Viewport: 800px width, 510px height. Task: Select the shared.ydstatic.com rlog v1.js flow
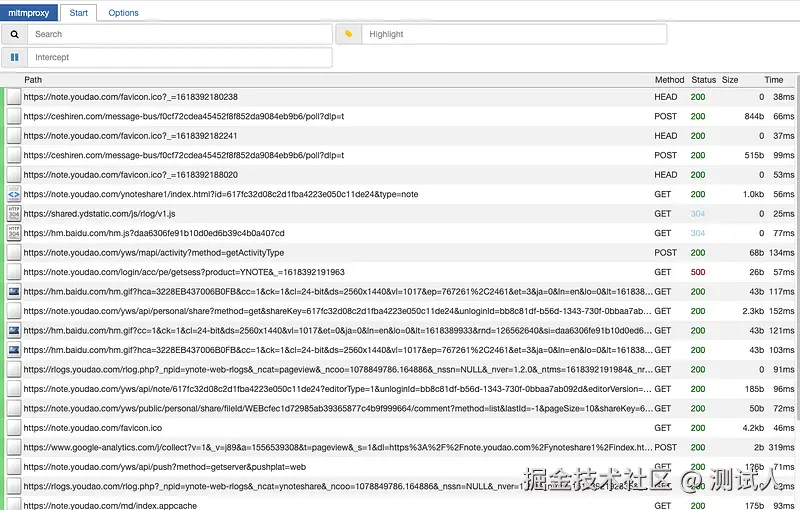(400, 214)
